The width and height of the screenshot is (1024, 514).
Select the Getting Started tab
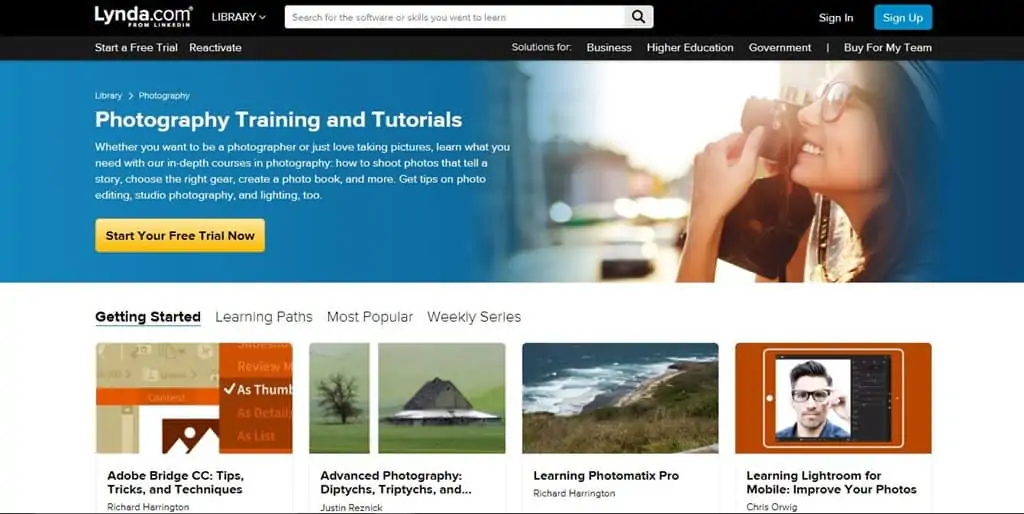pyautogui.click(x=148, y=317)
